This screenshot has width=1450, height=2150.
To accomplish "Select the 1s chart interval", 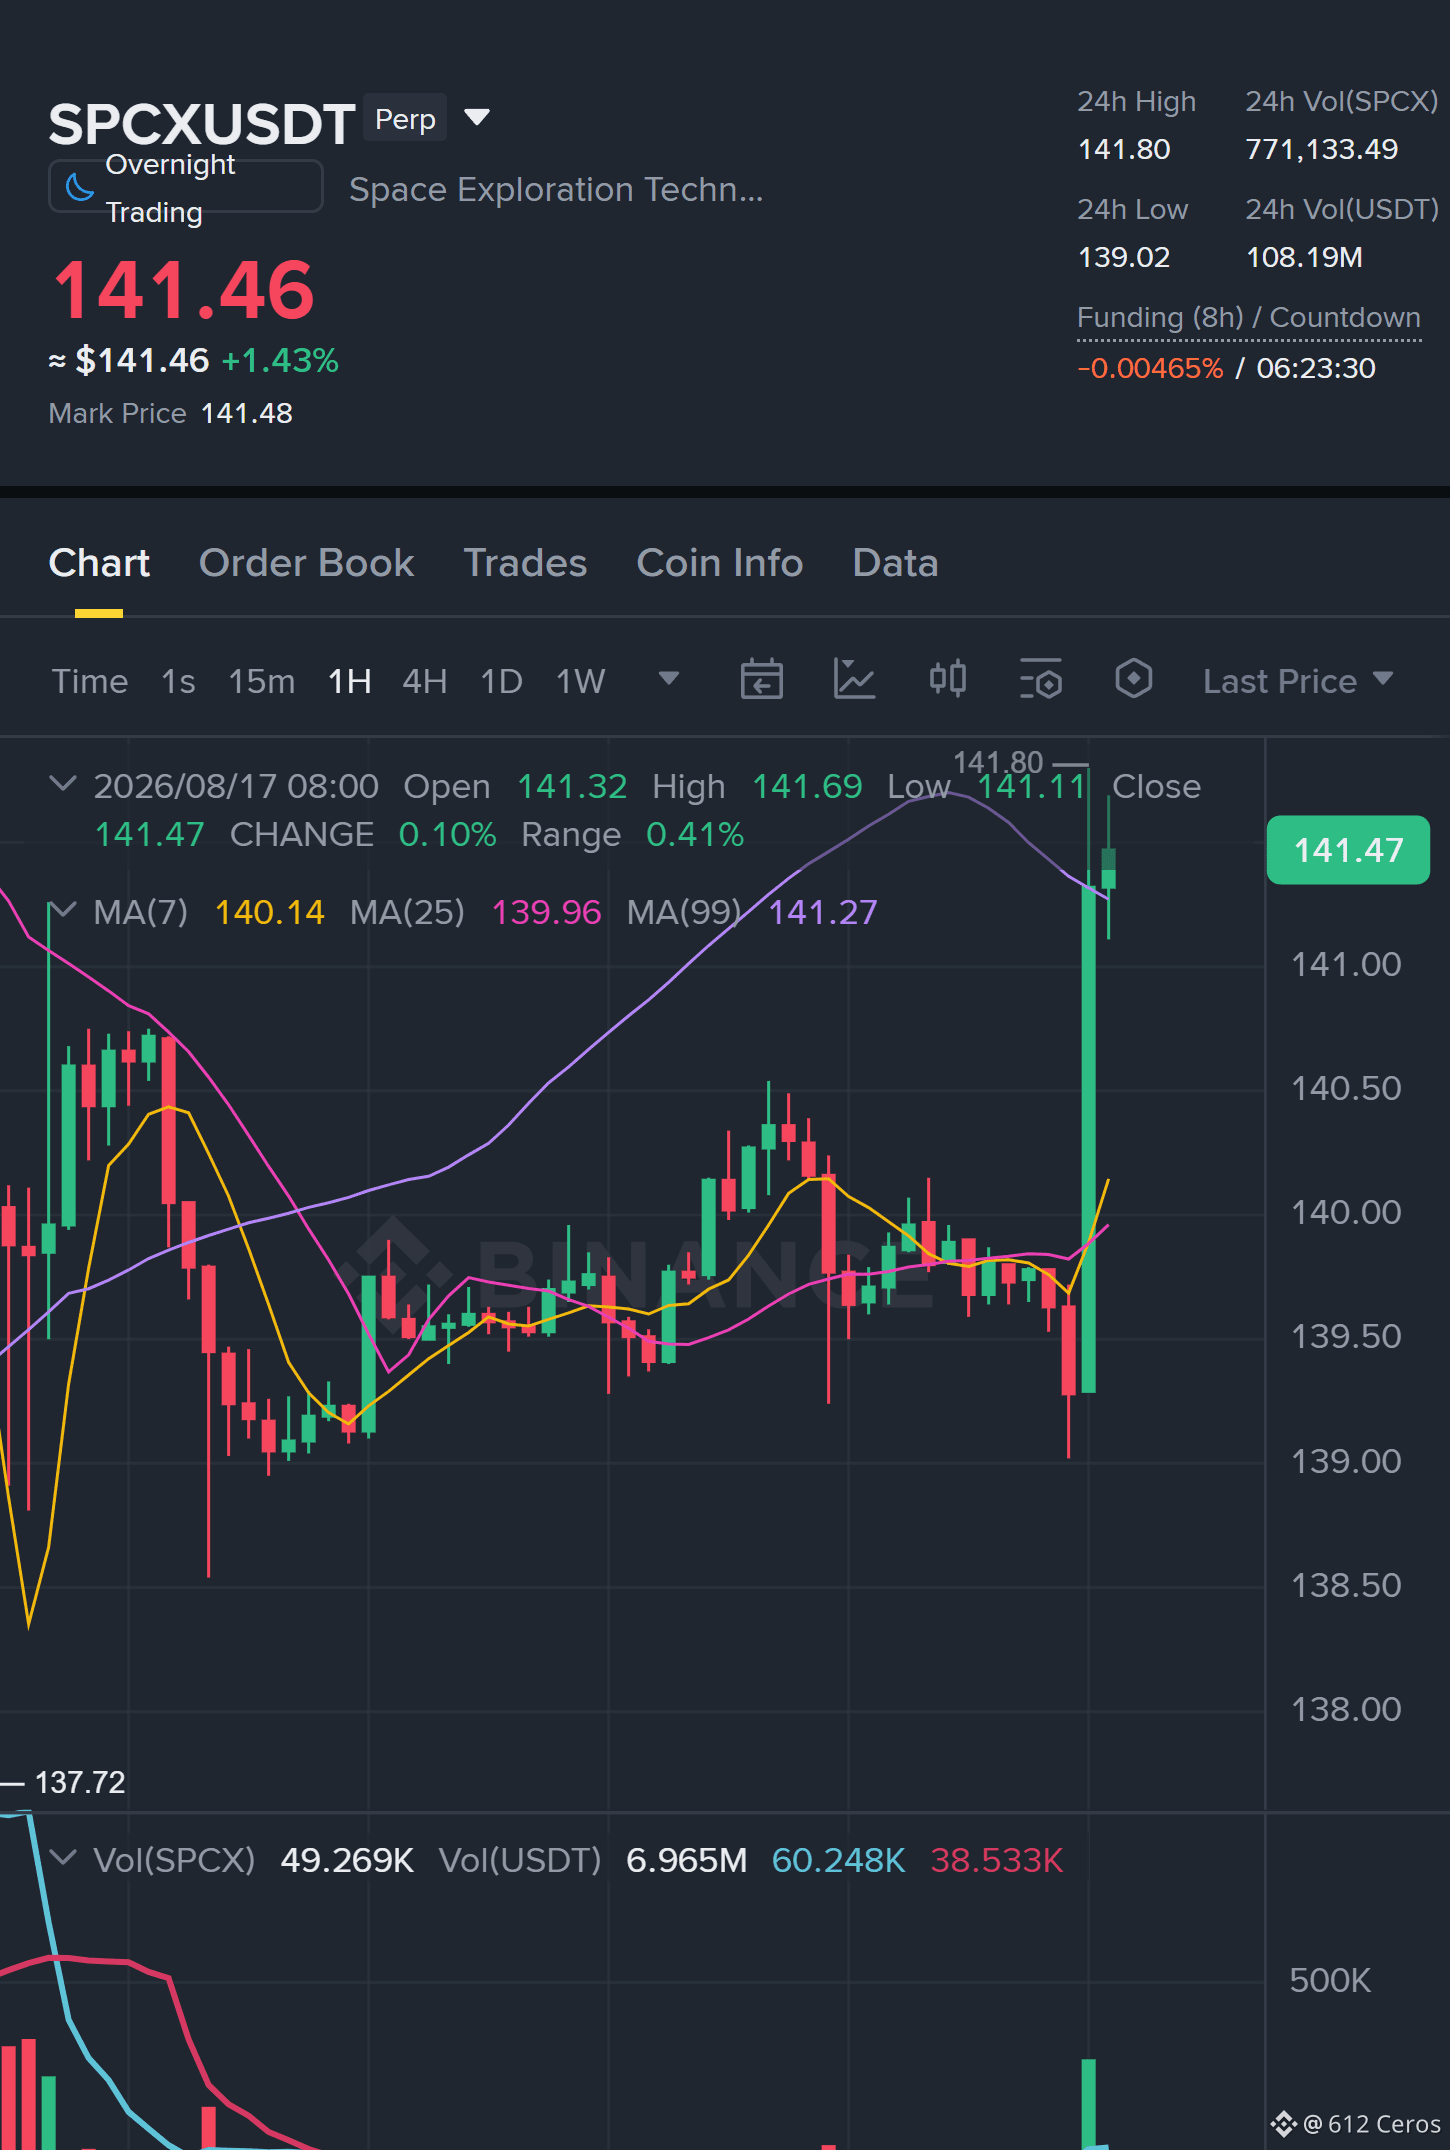I will click(x=178, y=681).
